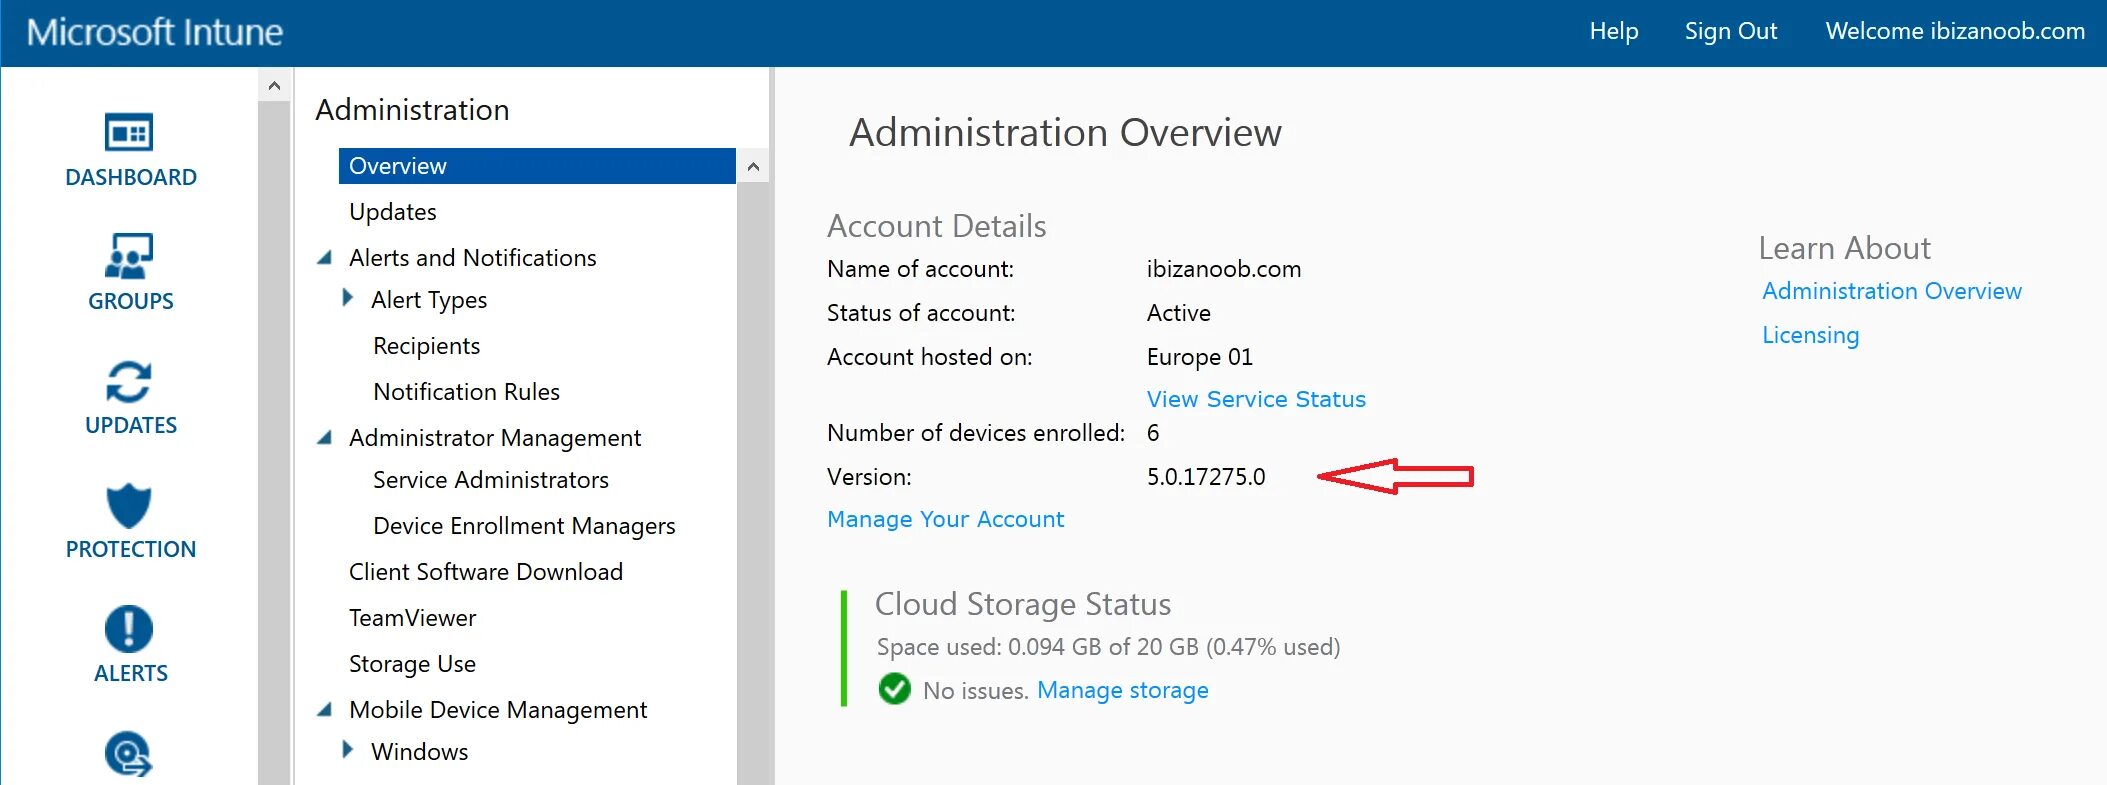Click the Updates sync icon

[x=129, y=381]
